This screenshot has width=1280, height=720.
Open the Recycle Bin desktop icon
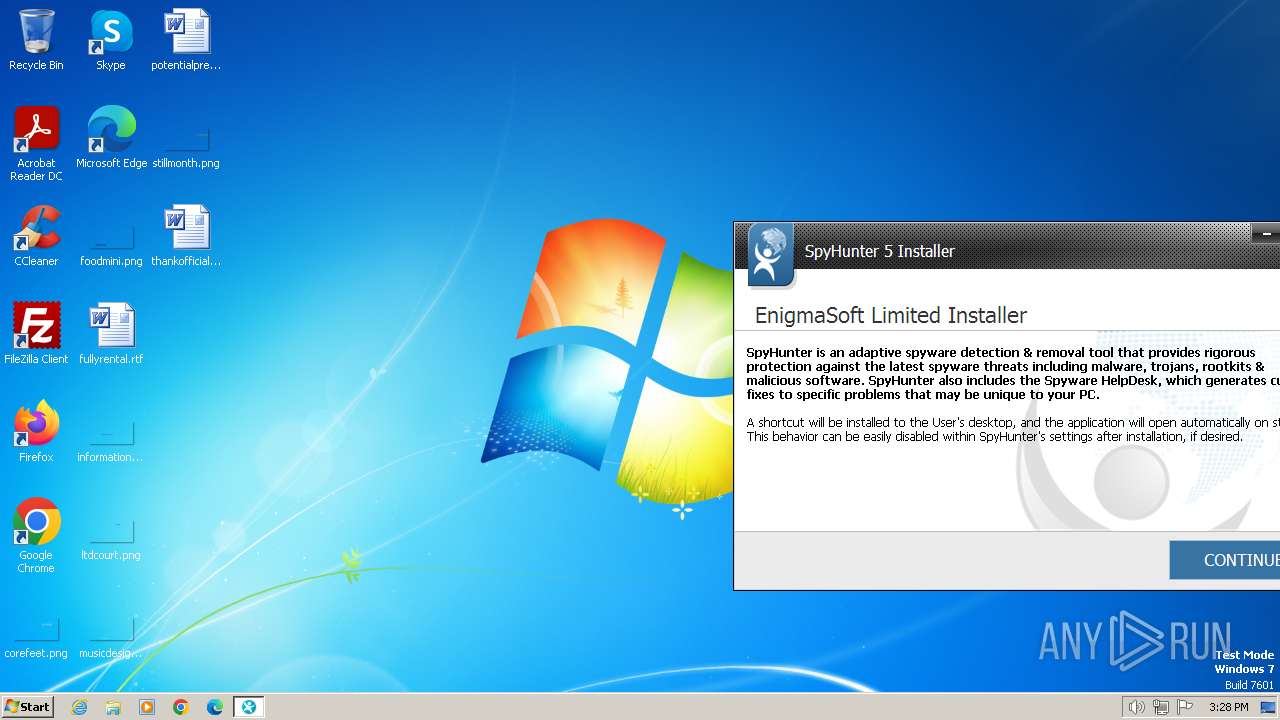(x=36, y=40)
